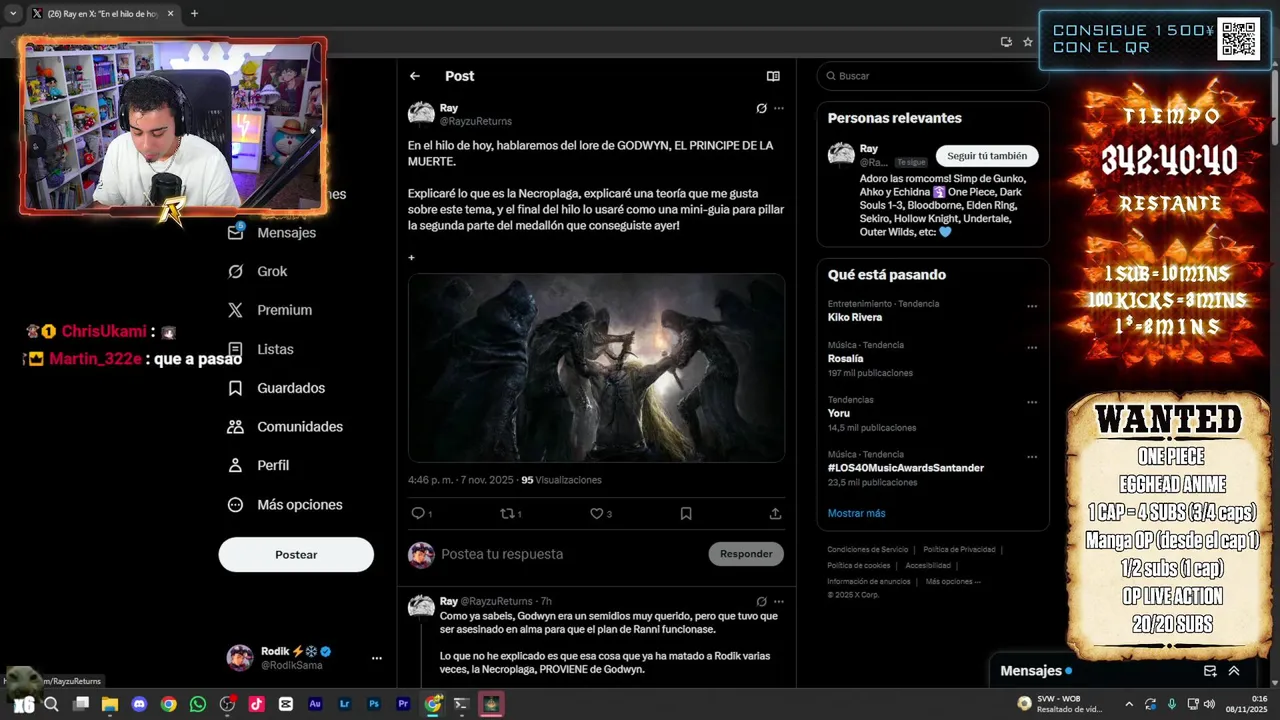Open Grok in the sidebar
Screen dimensions: 1280x720
(258, 271)
